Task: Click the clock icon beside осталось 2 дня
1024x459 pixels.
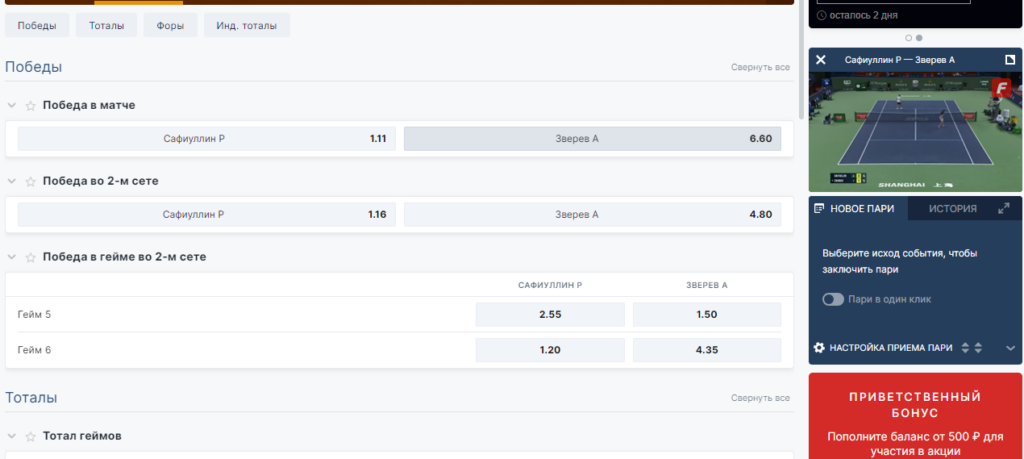Action: (x=822, y=15)
